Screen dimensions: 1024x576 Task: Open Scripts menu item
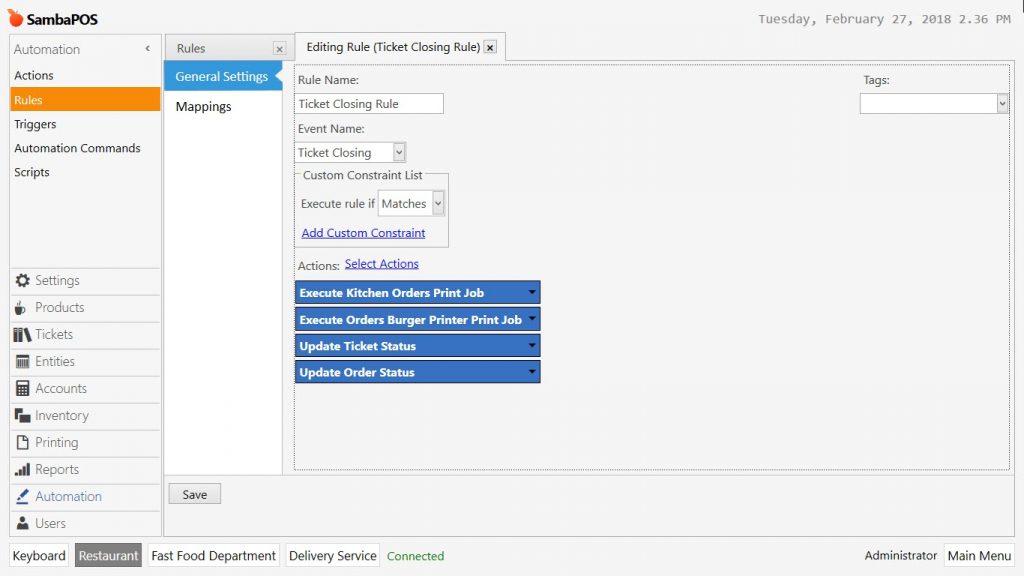(x=85, y=172)
